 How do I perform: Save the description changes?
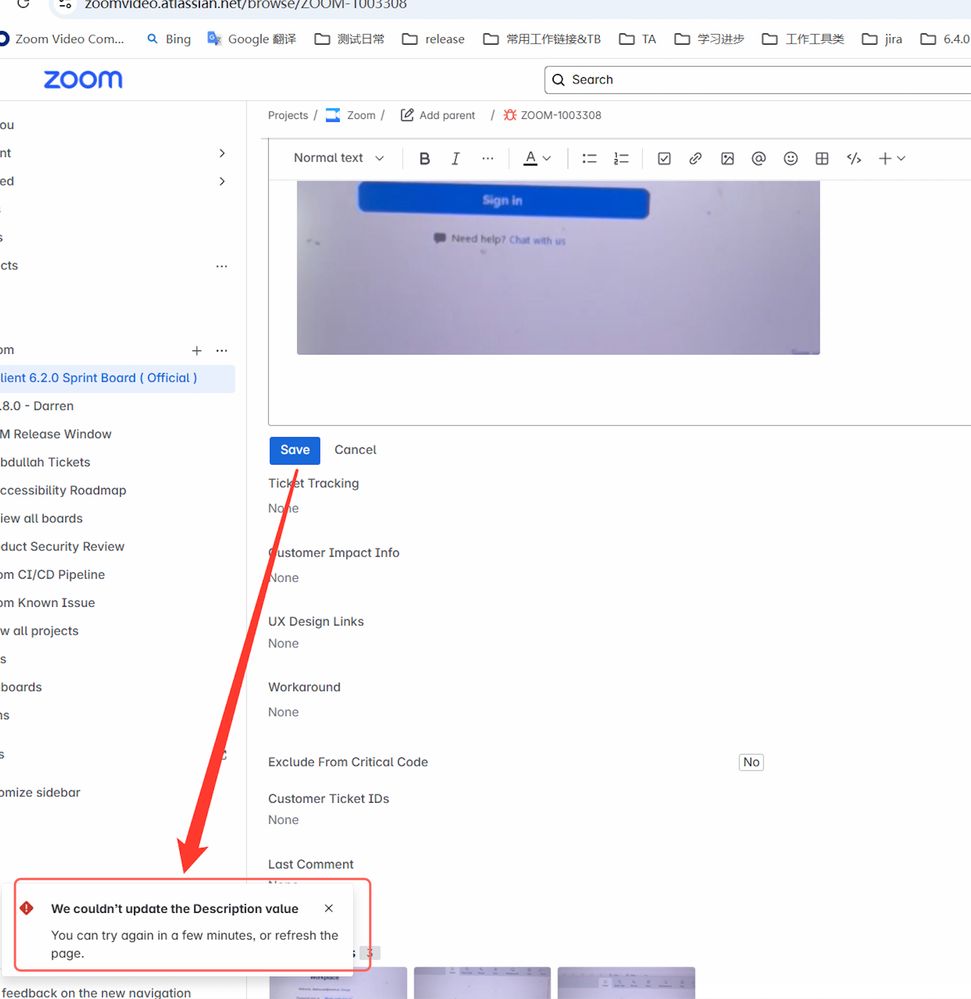[294, 450]
